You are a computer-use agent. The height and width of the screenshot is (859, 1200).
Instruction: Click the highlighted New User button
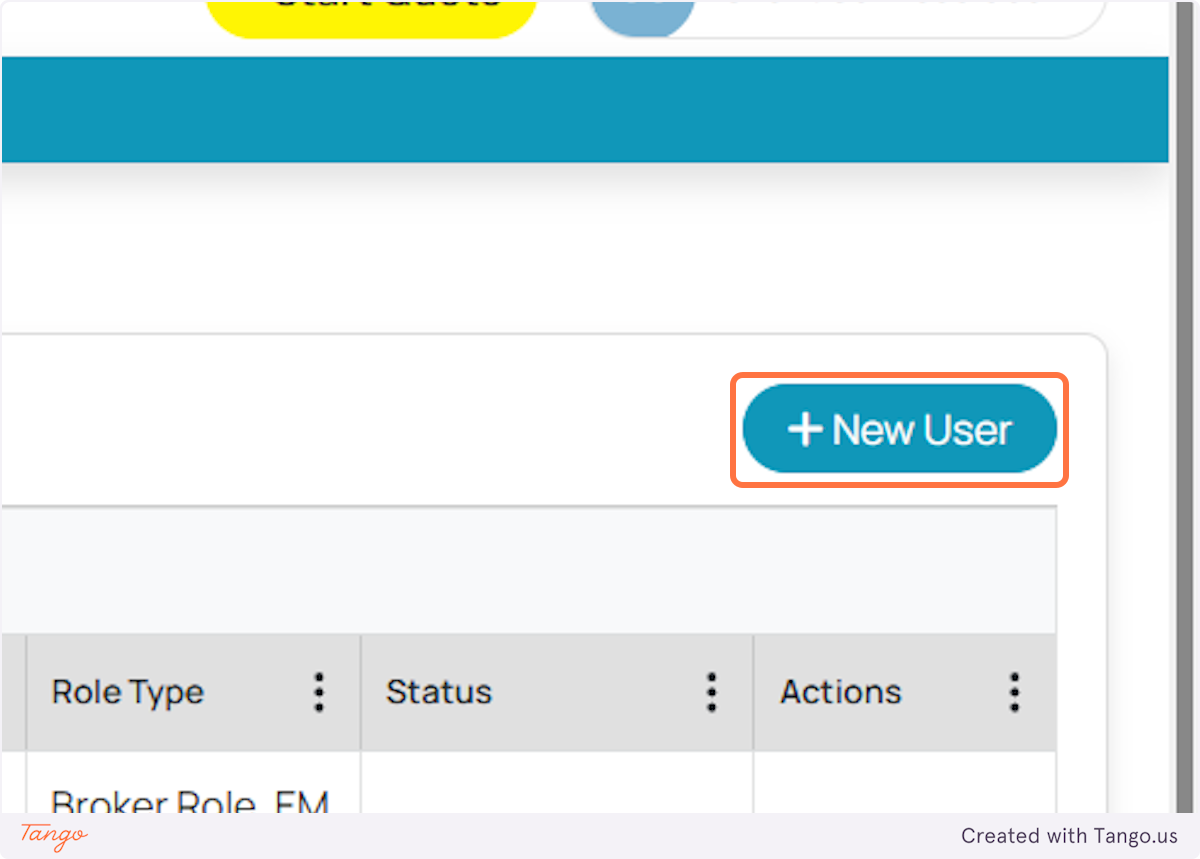tap(898, 429)
